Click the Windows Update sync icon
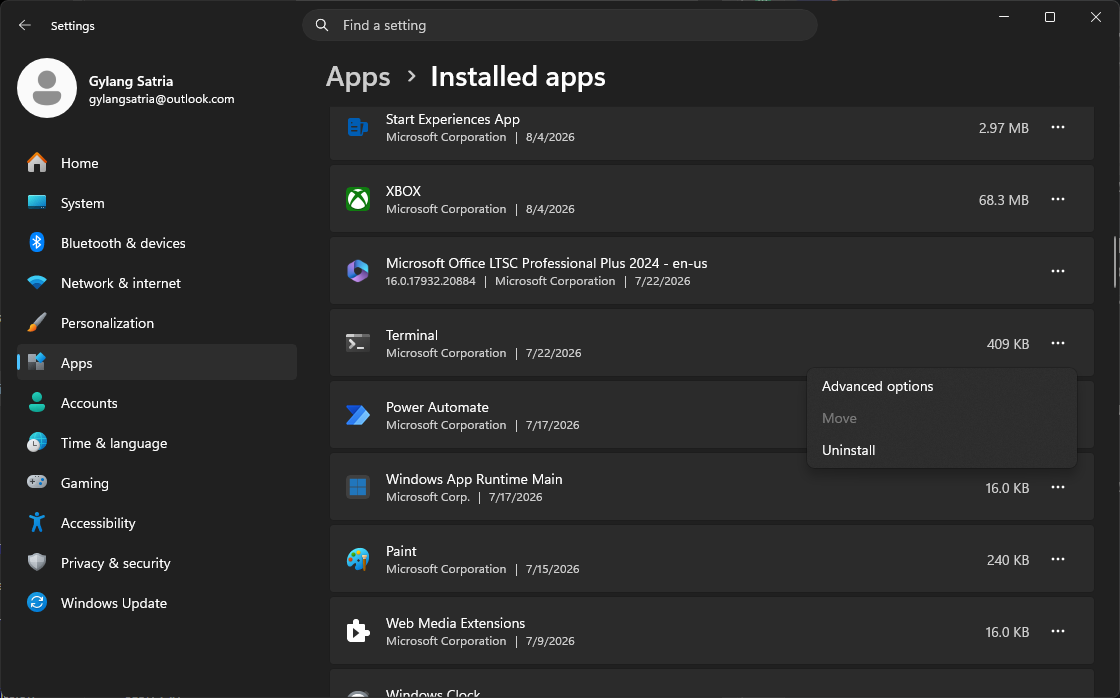This screenshot has height=698, width=1120. tap(37, 603)
